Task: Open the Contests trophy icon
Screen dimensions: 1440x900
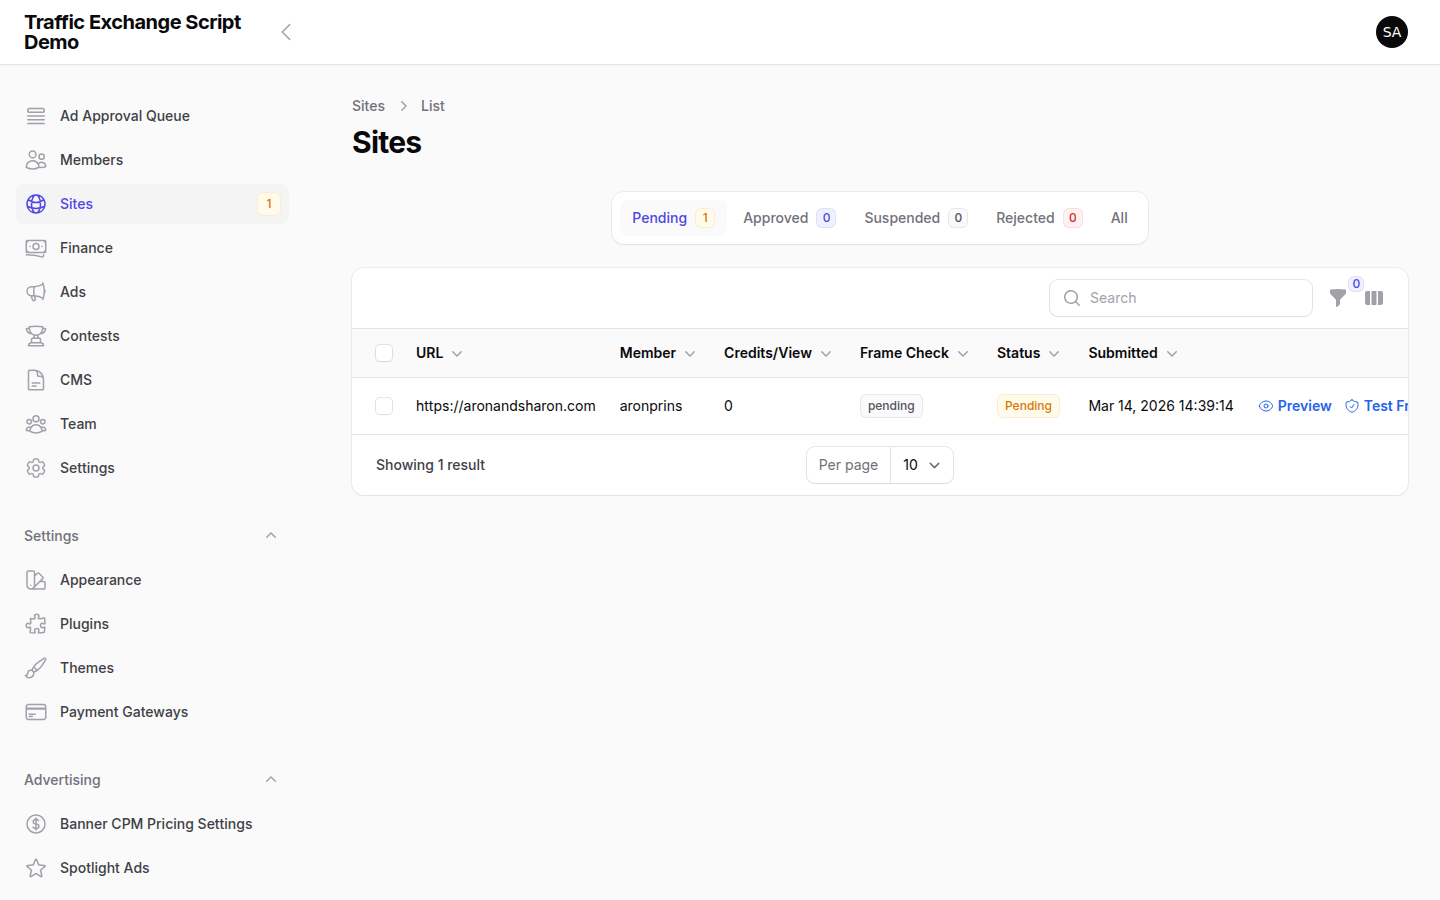Action: [x=36, y=335]
